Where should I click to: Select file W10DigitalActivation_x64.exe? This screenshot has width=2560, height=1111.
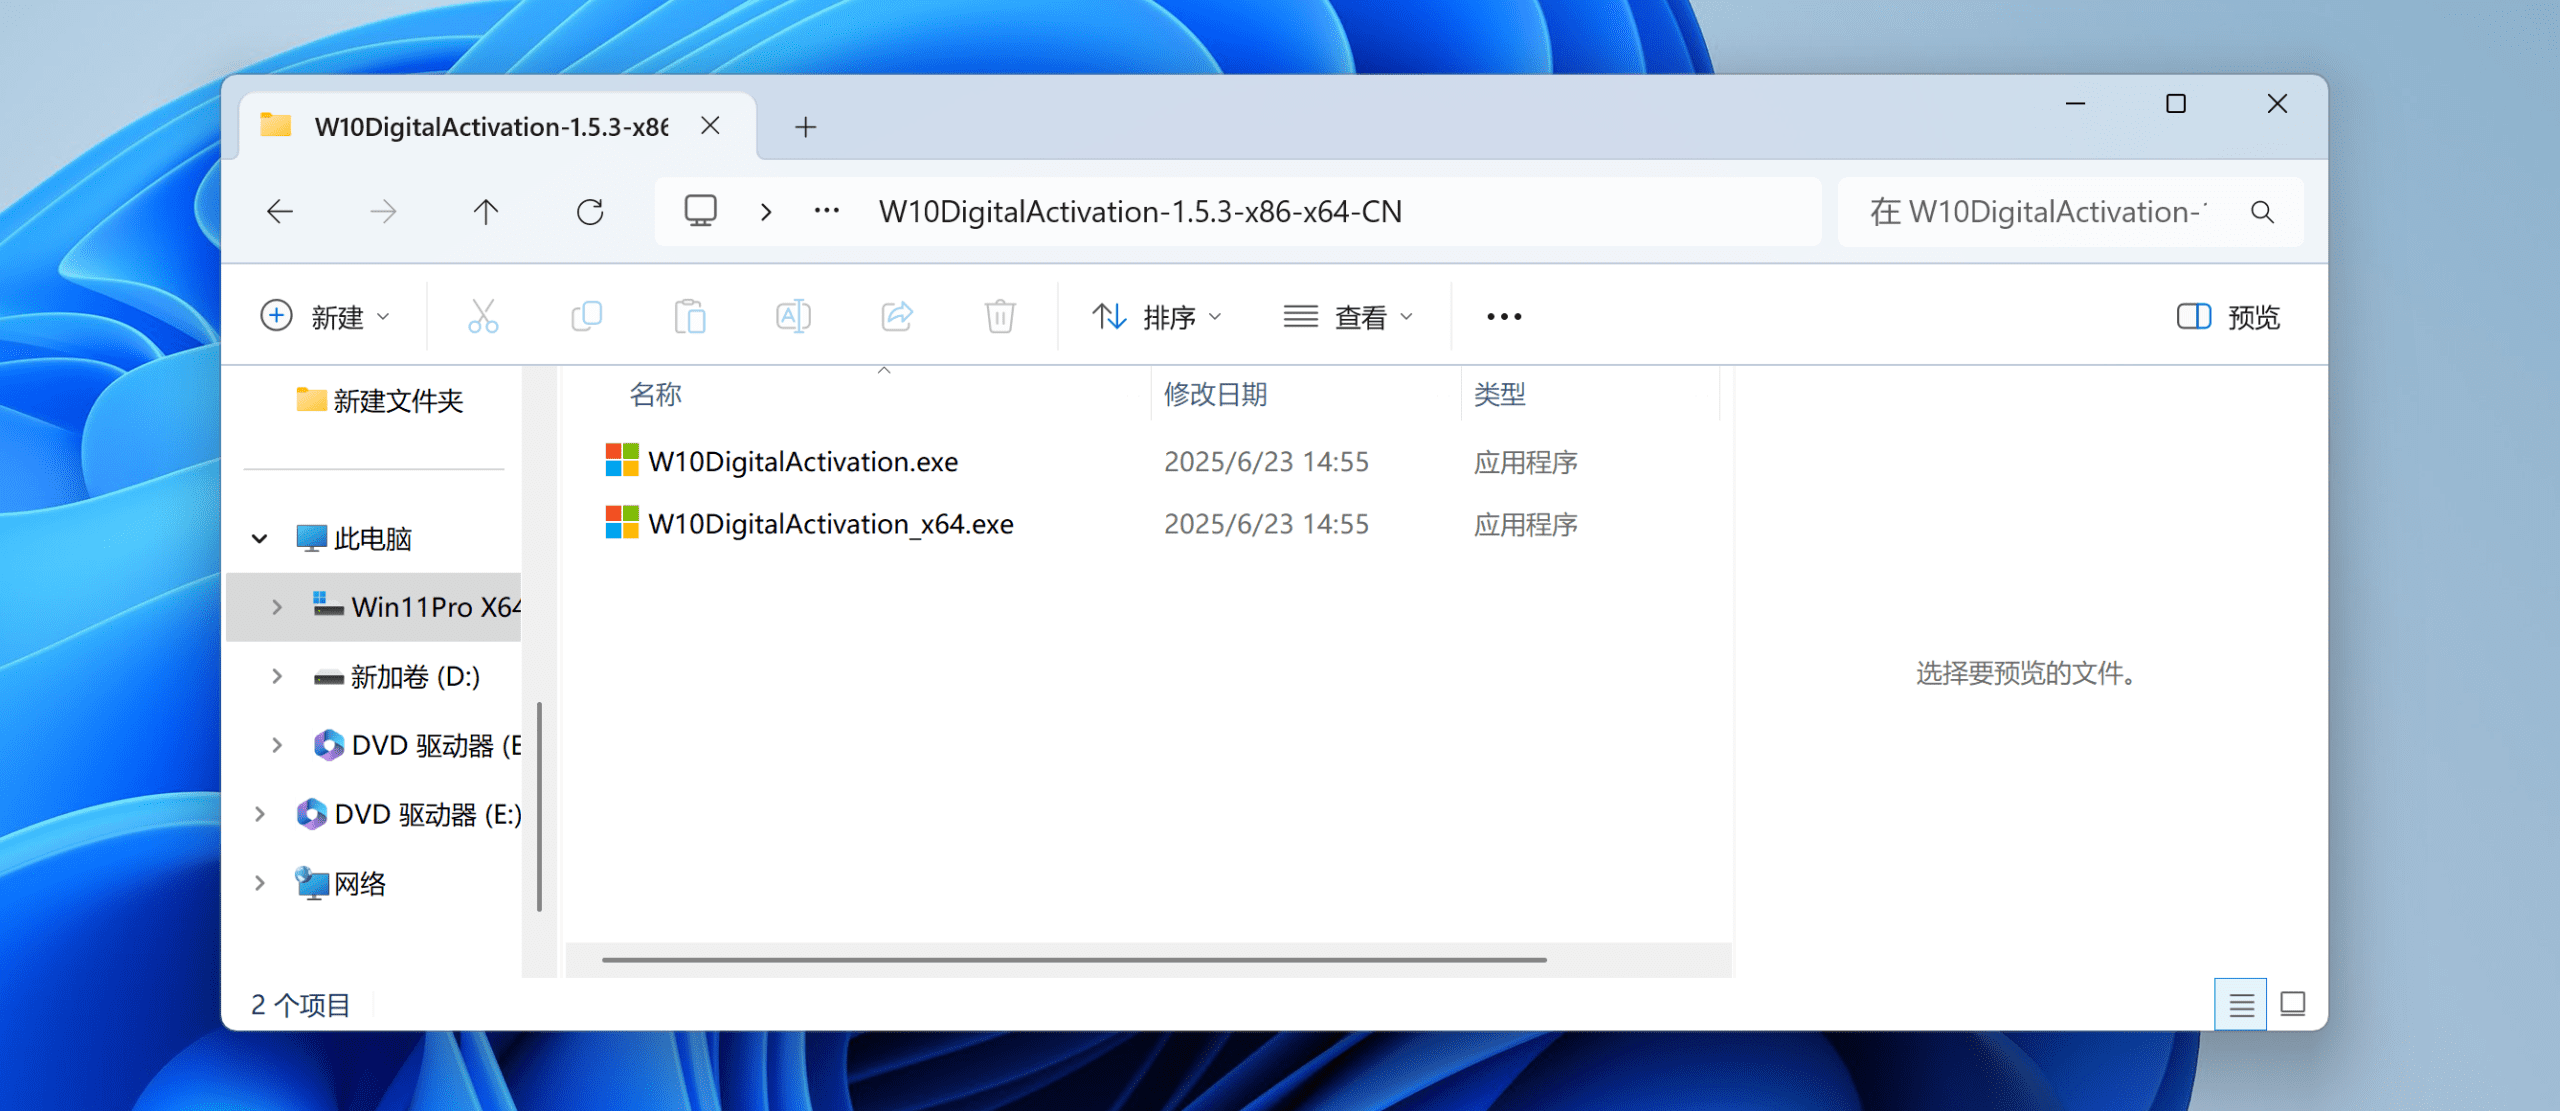[x=831, y=524]
